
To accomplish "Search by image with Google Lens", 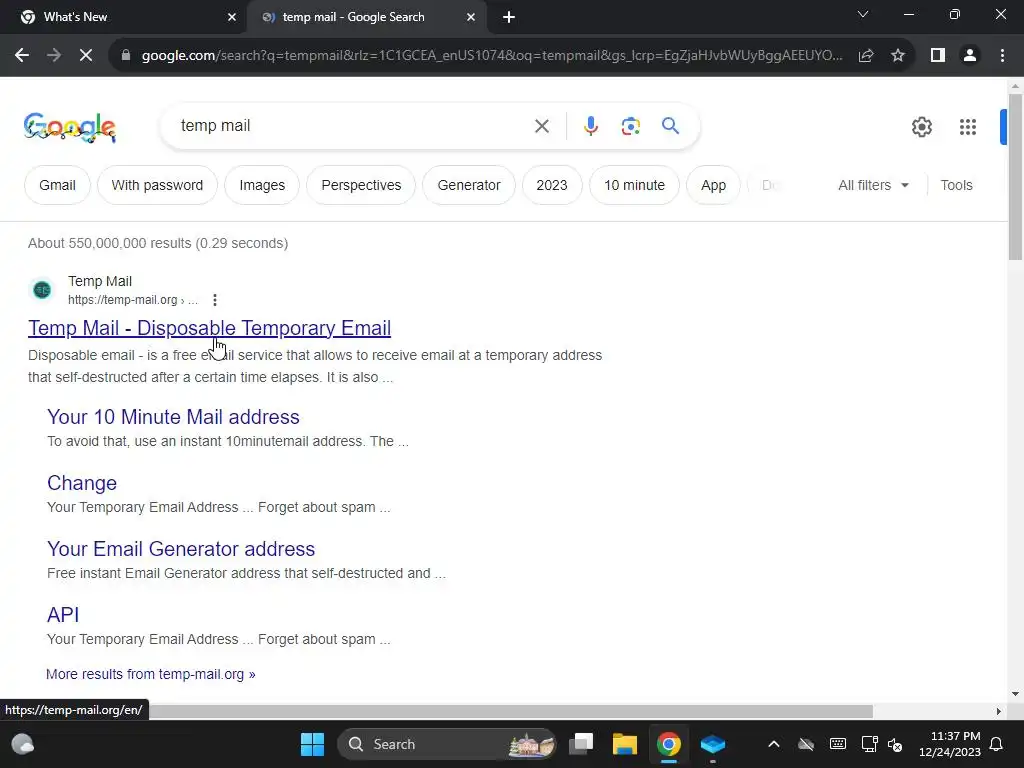I will (x=630, y=126).
